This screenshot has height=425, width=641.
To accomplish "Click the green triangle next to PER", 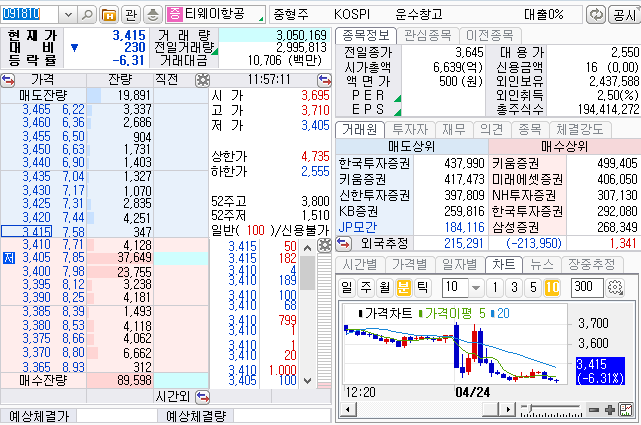I will pos(397,98).
